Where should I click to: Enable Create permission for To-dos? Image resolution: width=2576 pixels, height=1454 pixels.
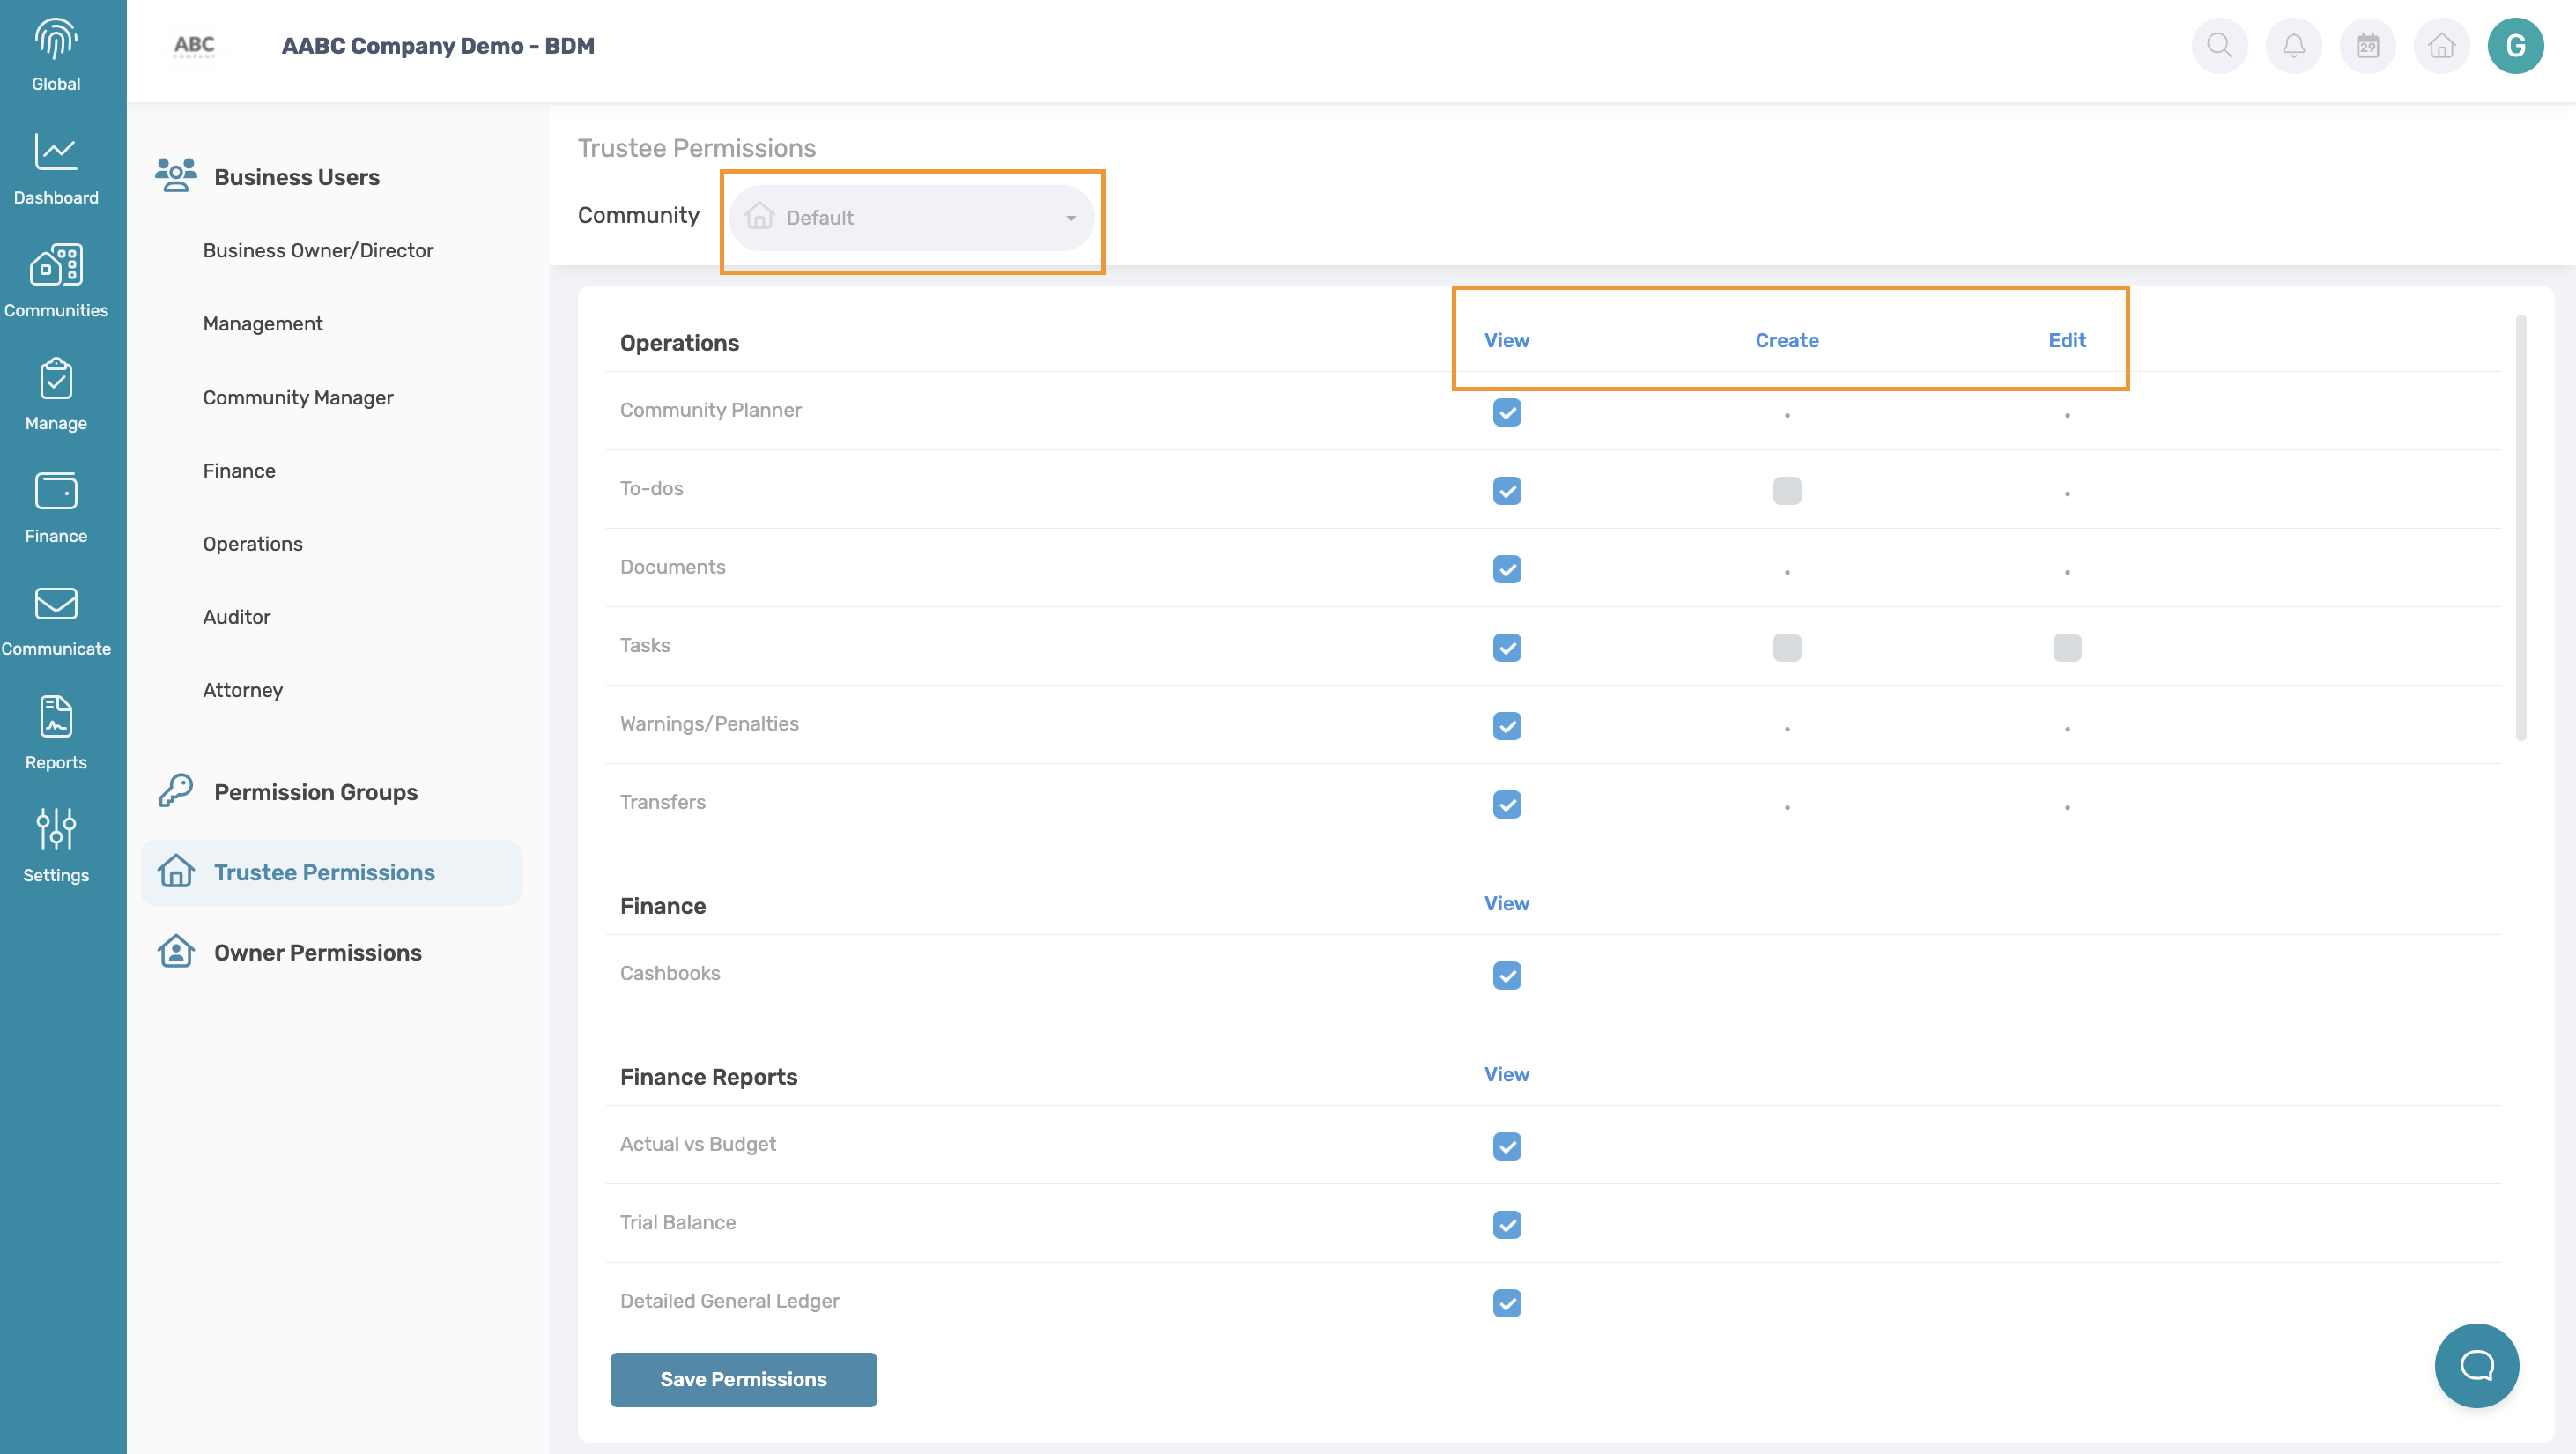click(x=1786, y=490)
